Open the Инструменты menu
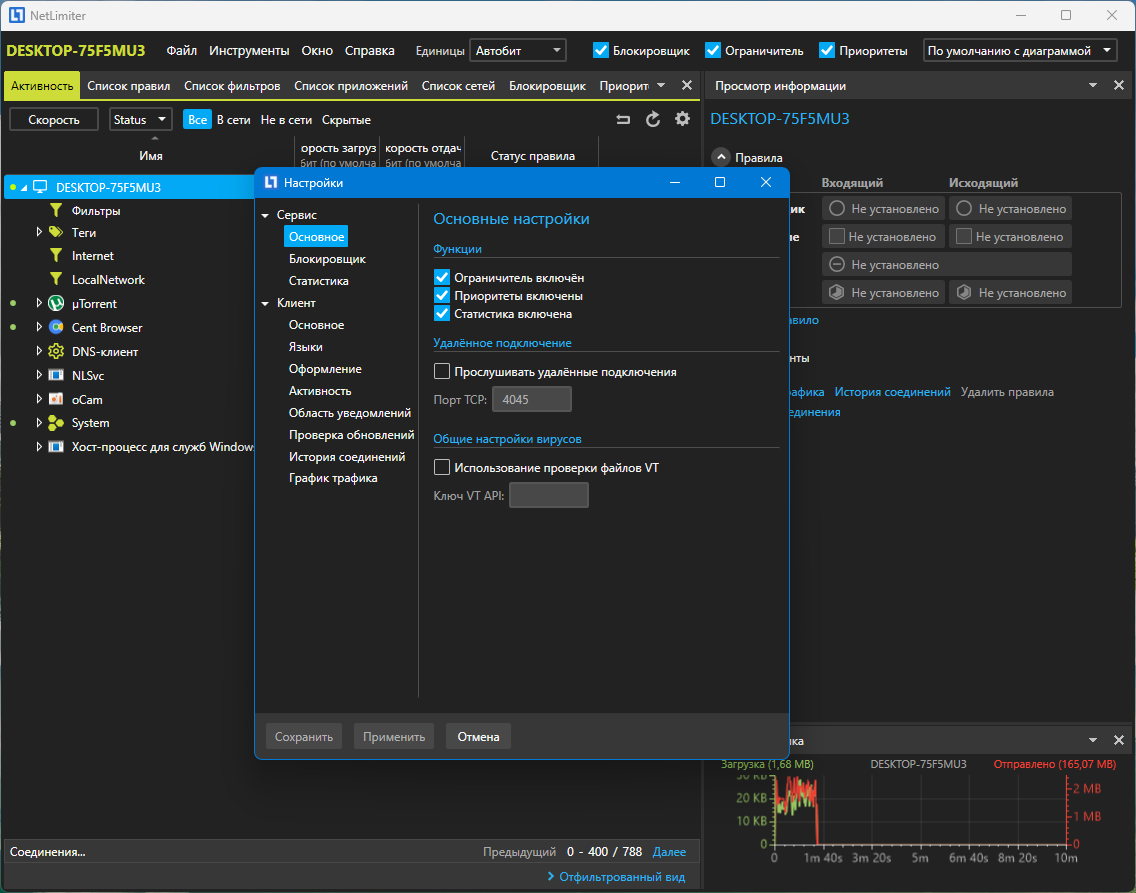The height and width of the screenshot is (893, 1136). coord(249,51)
